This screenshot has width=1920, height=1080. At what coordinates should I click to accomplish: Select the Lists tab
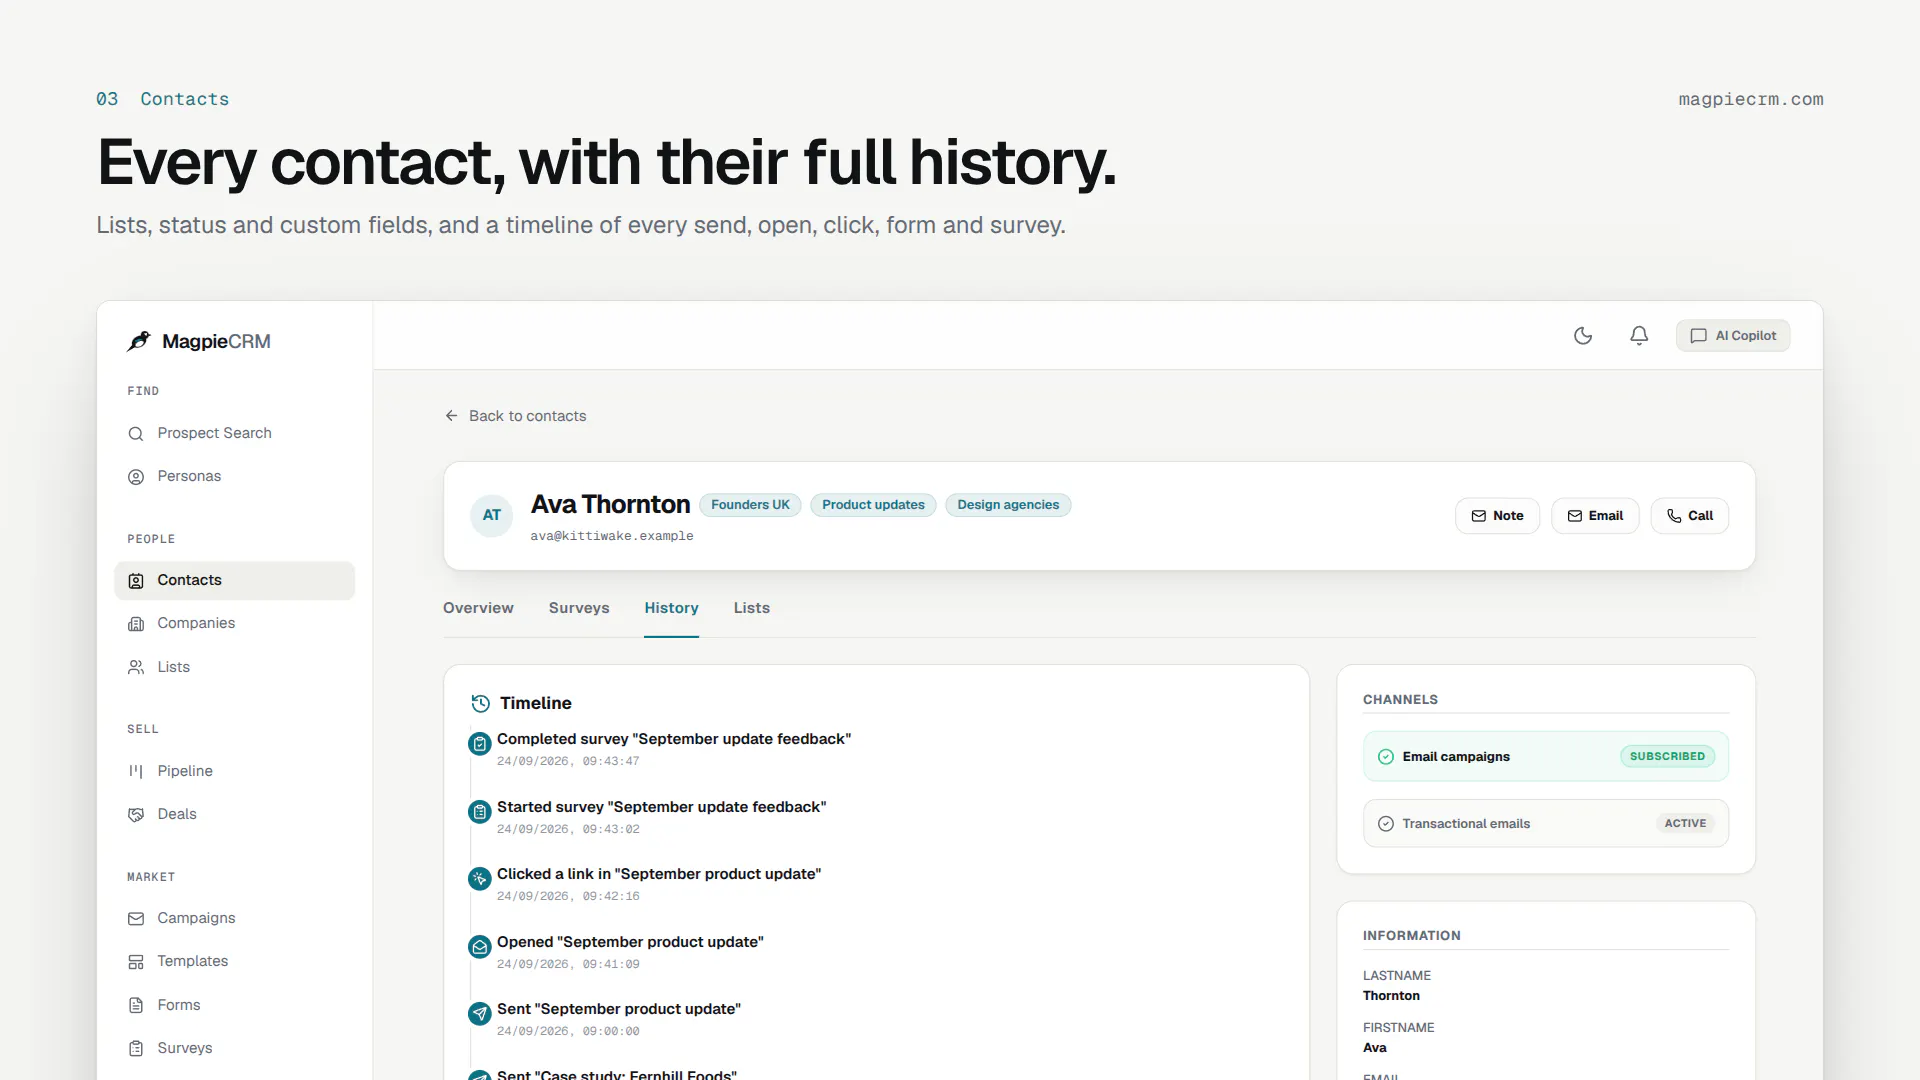tap(752, 608)
